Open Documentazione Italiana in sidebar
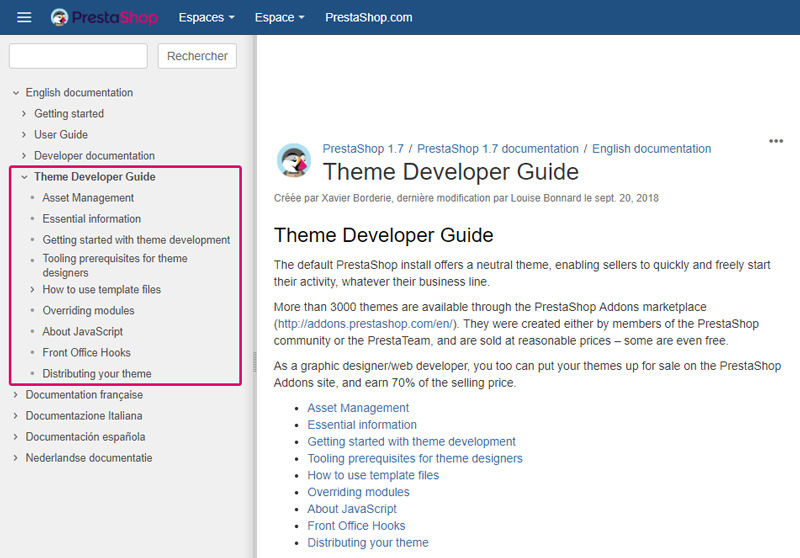The height and width of the screenshot is (558, 800). click(84, 416)
